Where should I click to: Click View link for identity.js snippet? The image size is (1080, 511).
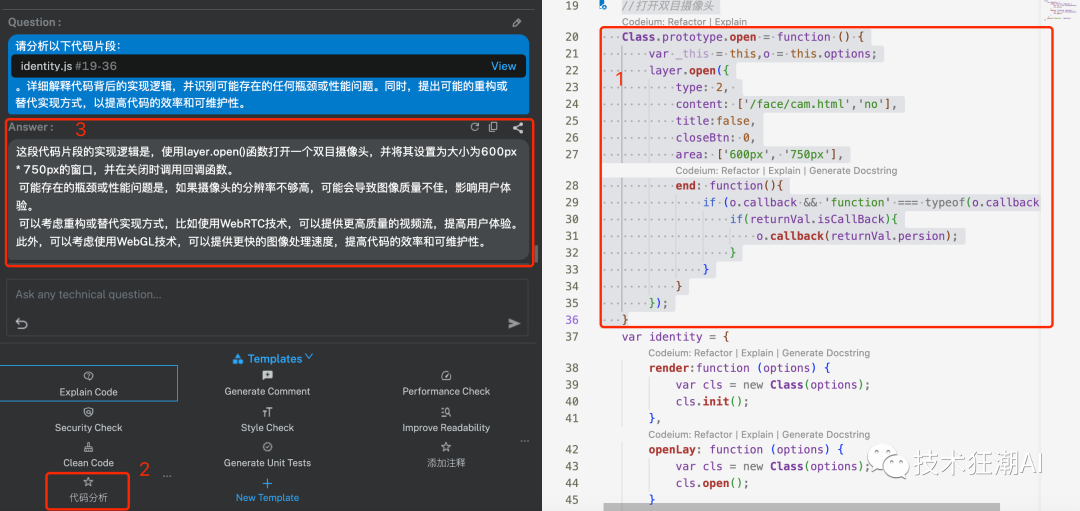click(x=503, y=66)
